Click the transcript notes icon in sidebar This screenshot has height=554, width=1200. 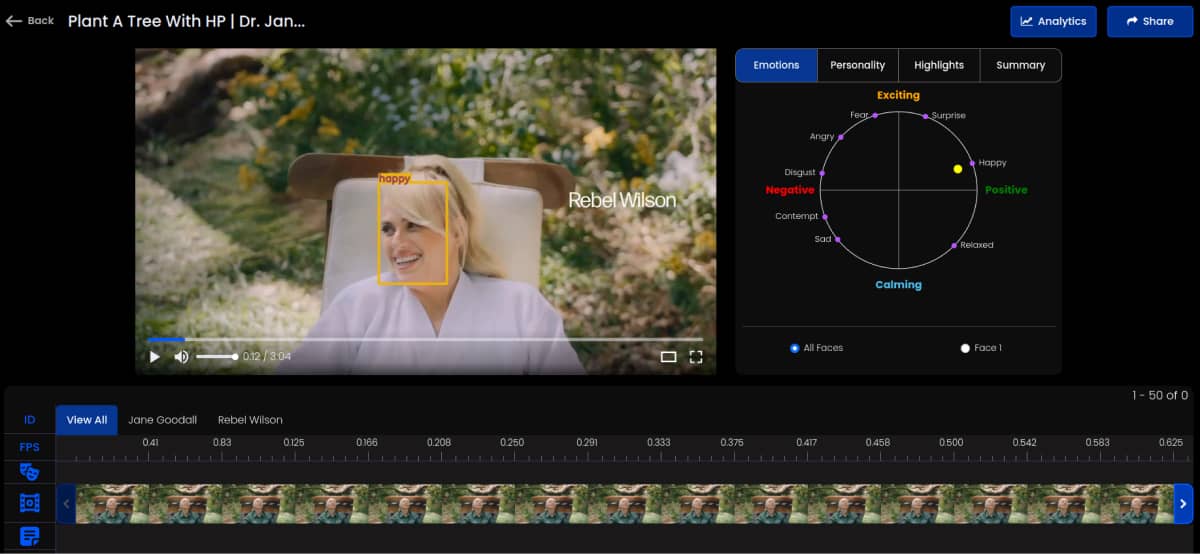(x=29, y=536)
